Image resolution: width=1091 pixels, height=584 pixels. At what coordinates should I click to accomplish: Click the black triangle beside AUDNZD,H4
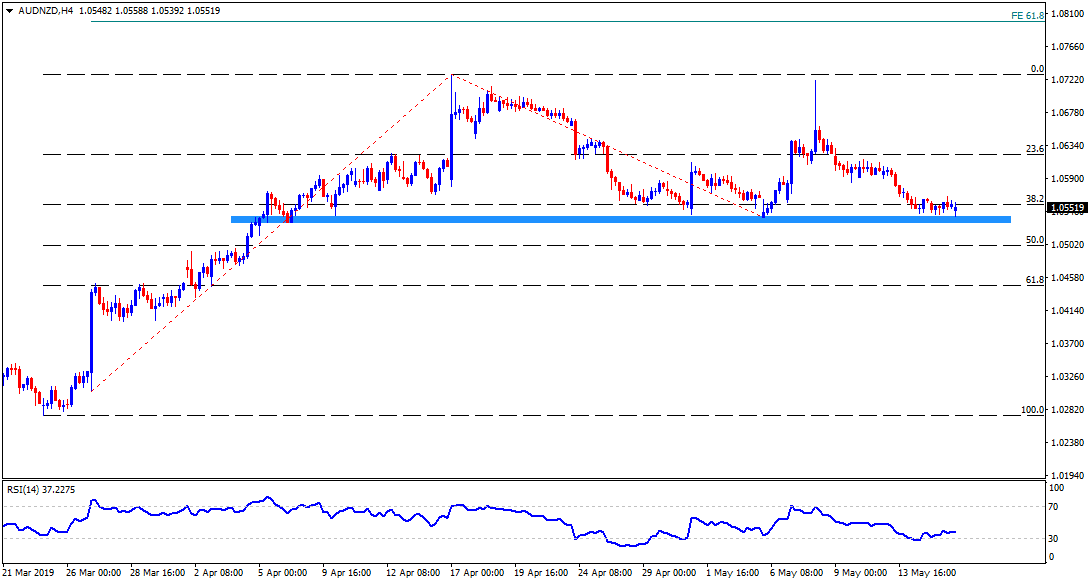coord(9,10)
